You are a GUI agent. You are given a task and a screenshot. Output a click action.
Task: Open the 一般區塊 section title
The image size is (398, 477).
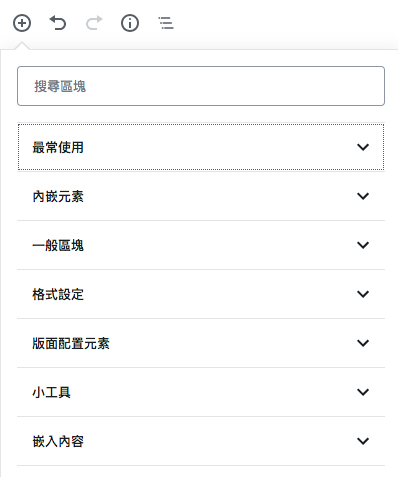coord(58,245)
